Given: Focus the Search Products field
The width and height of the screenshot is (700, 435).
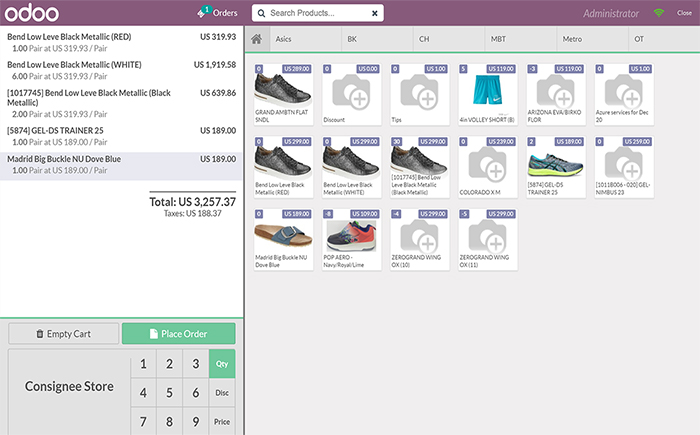Looking at the screenshot, I should pyautogui.click(x=317, y=13).
